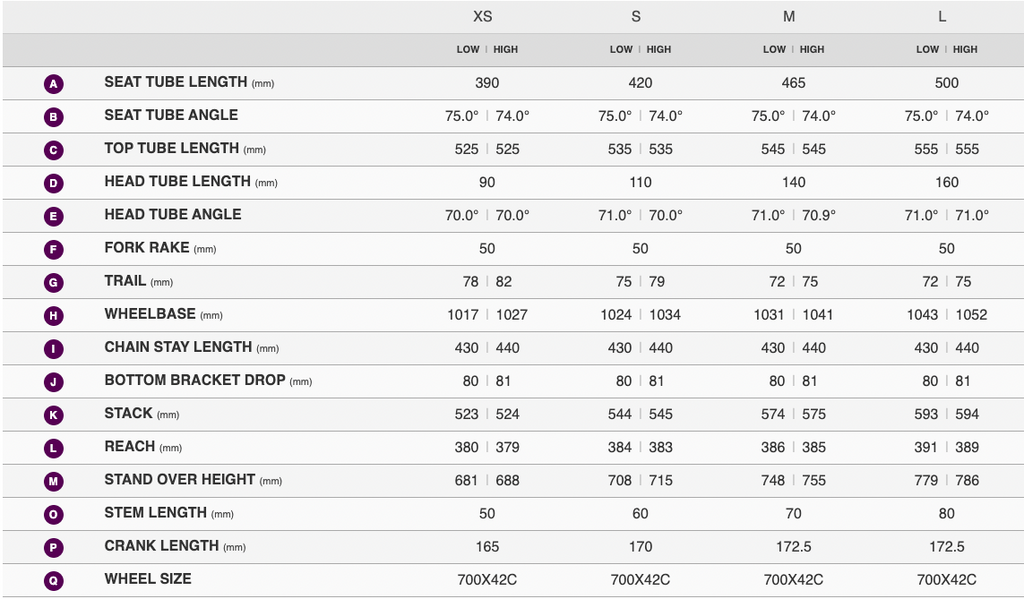
Task: Click the J badge beside Bottom Bracket Drop
Action: tap(54, 381)
